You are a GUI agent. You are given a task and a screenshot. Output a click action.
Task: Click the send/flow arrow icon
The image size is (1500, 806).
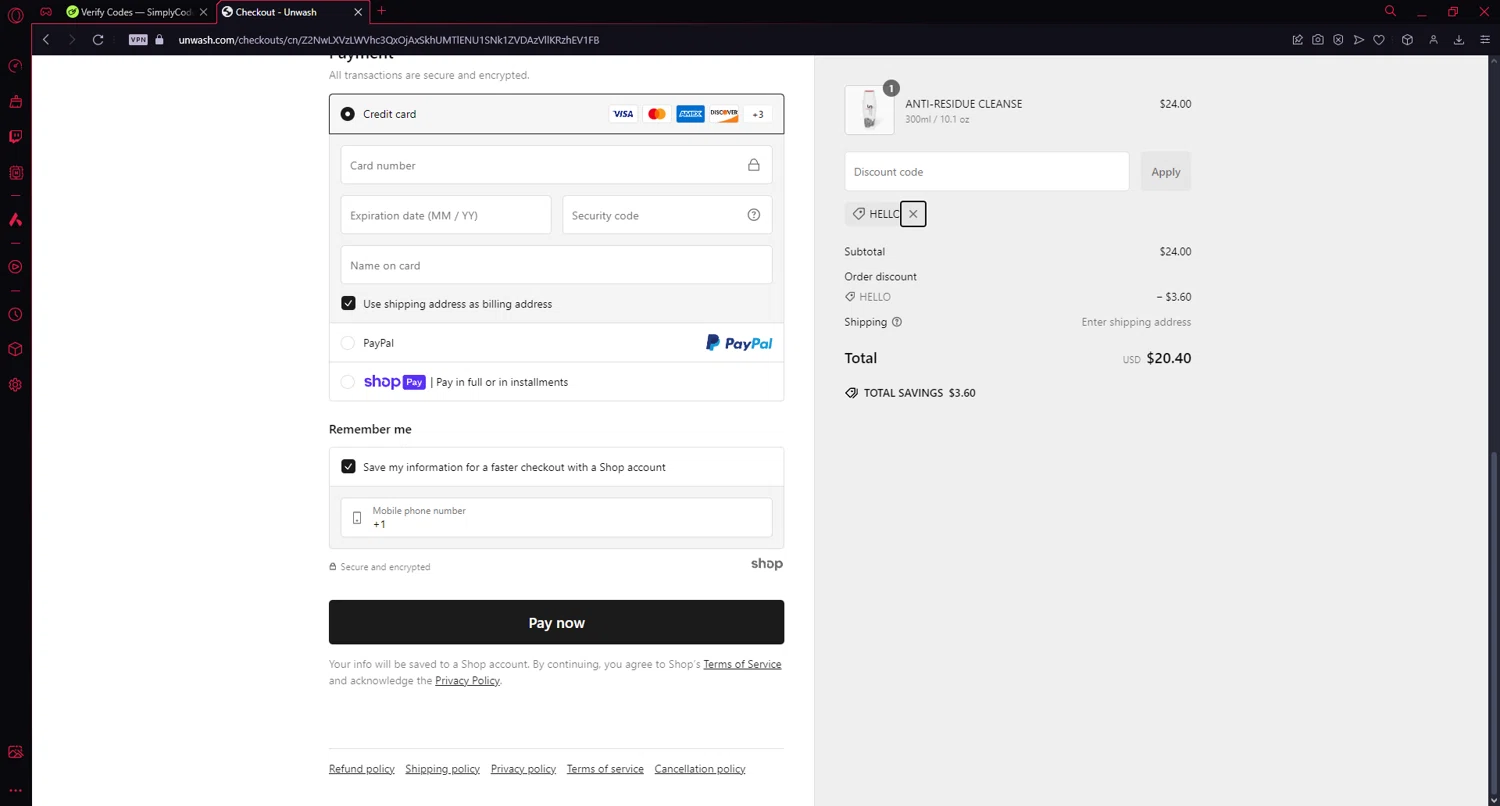tap(1358, 40)
